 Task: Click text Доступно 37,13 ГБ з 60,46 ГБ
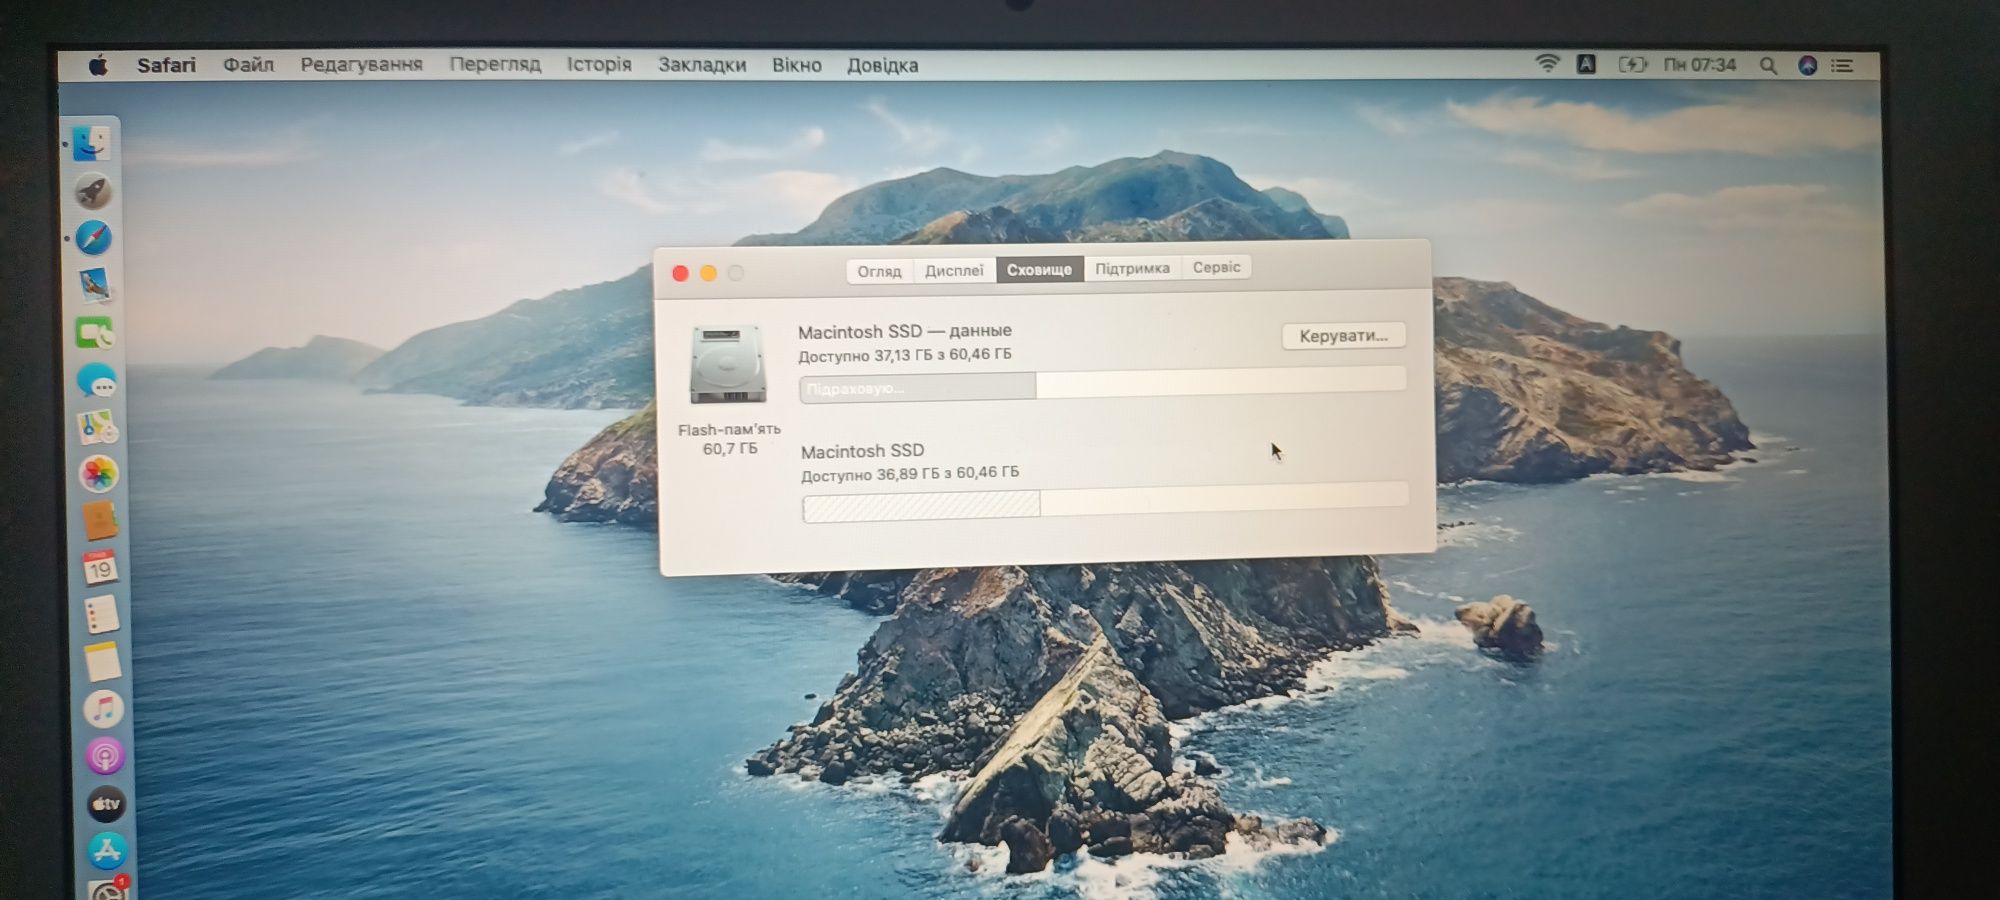pyautogui.click(x=904, y=355)
